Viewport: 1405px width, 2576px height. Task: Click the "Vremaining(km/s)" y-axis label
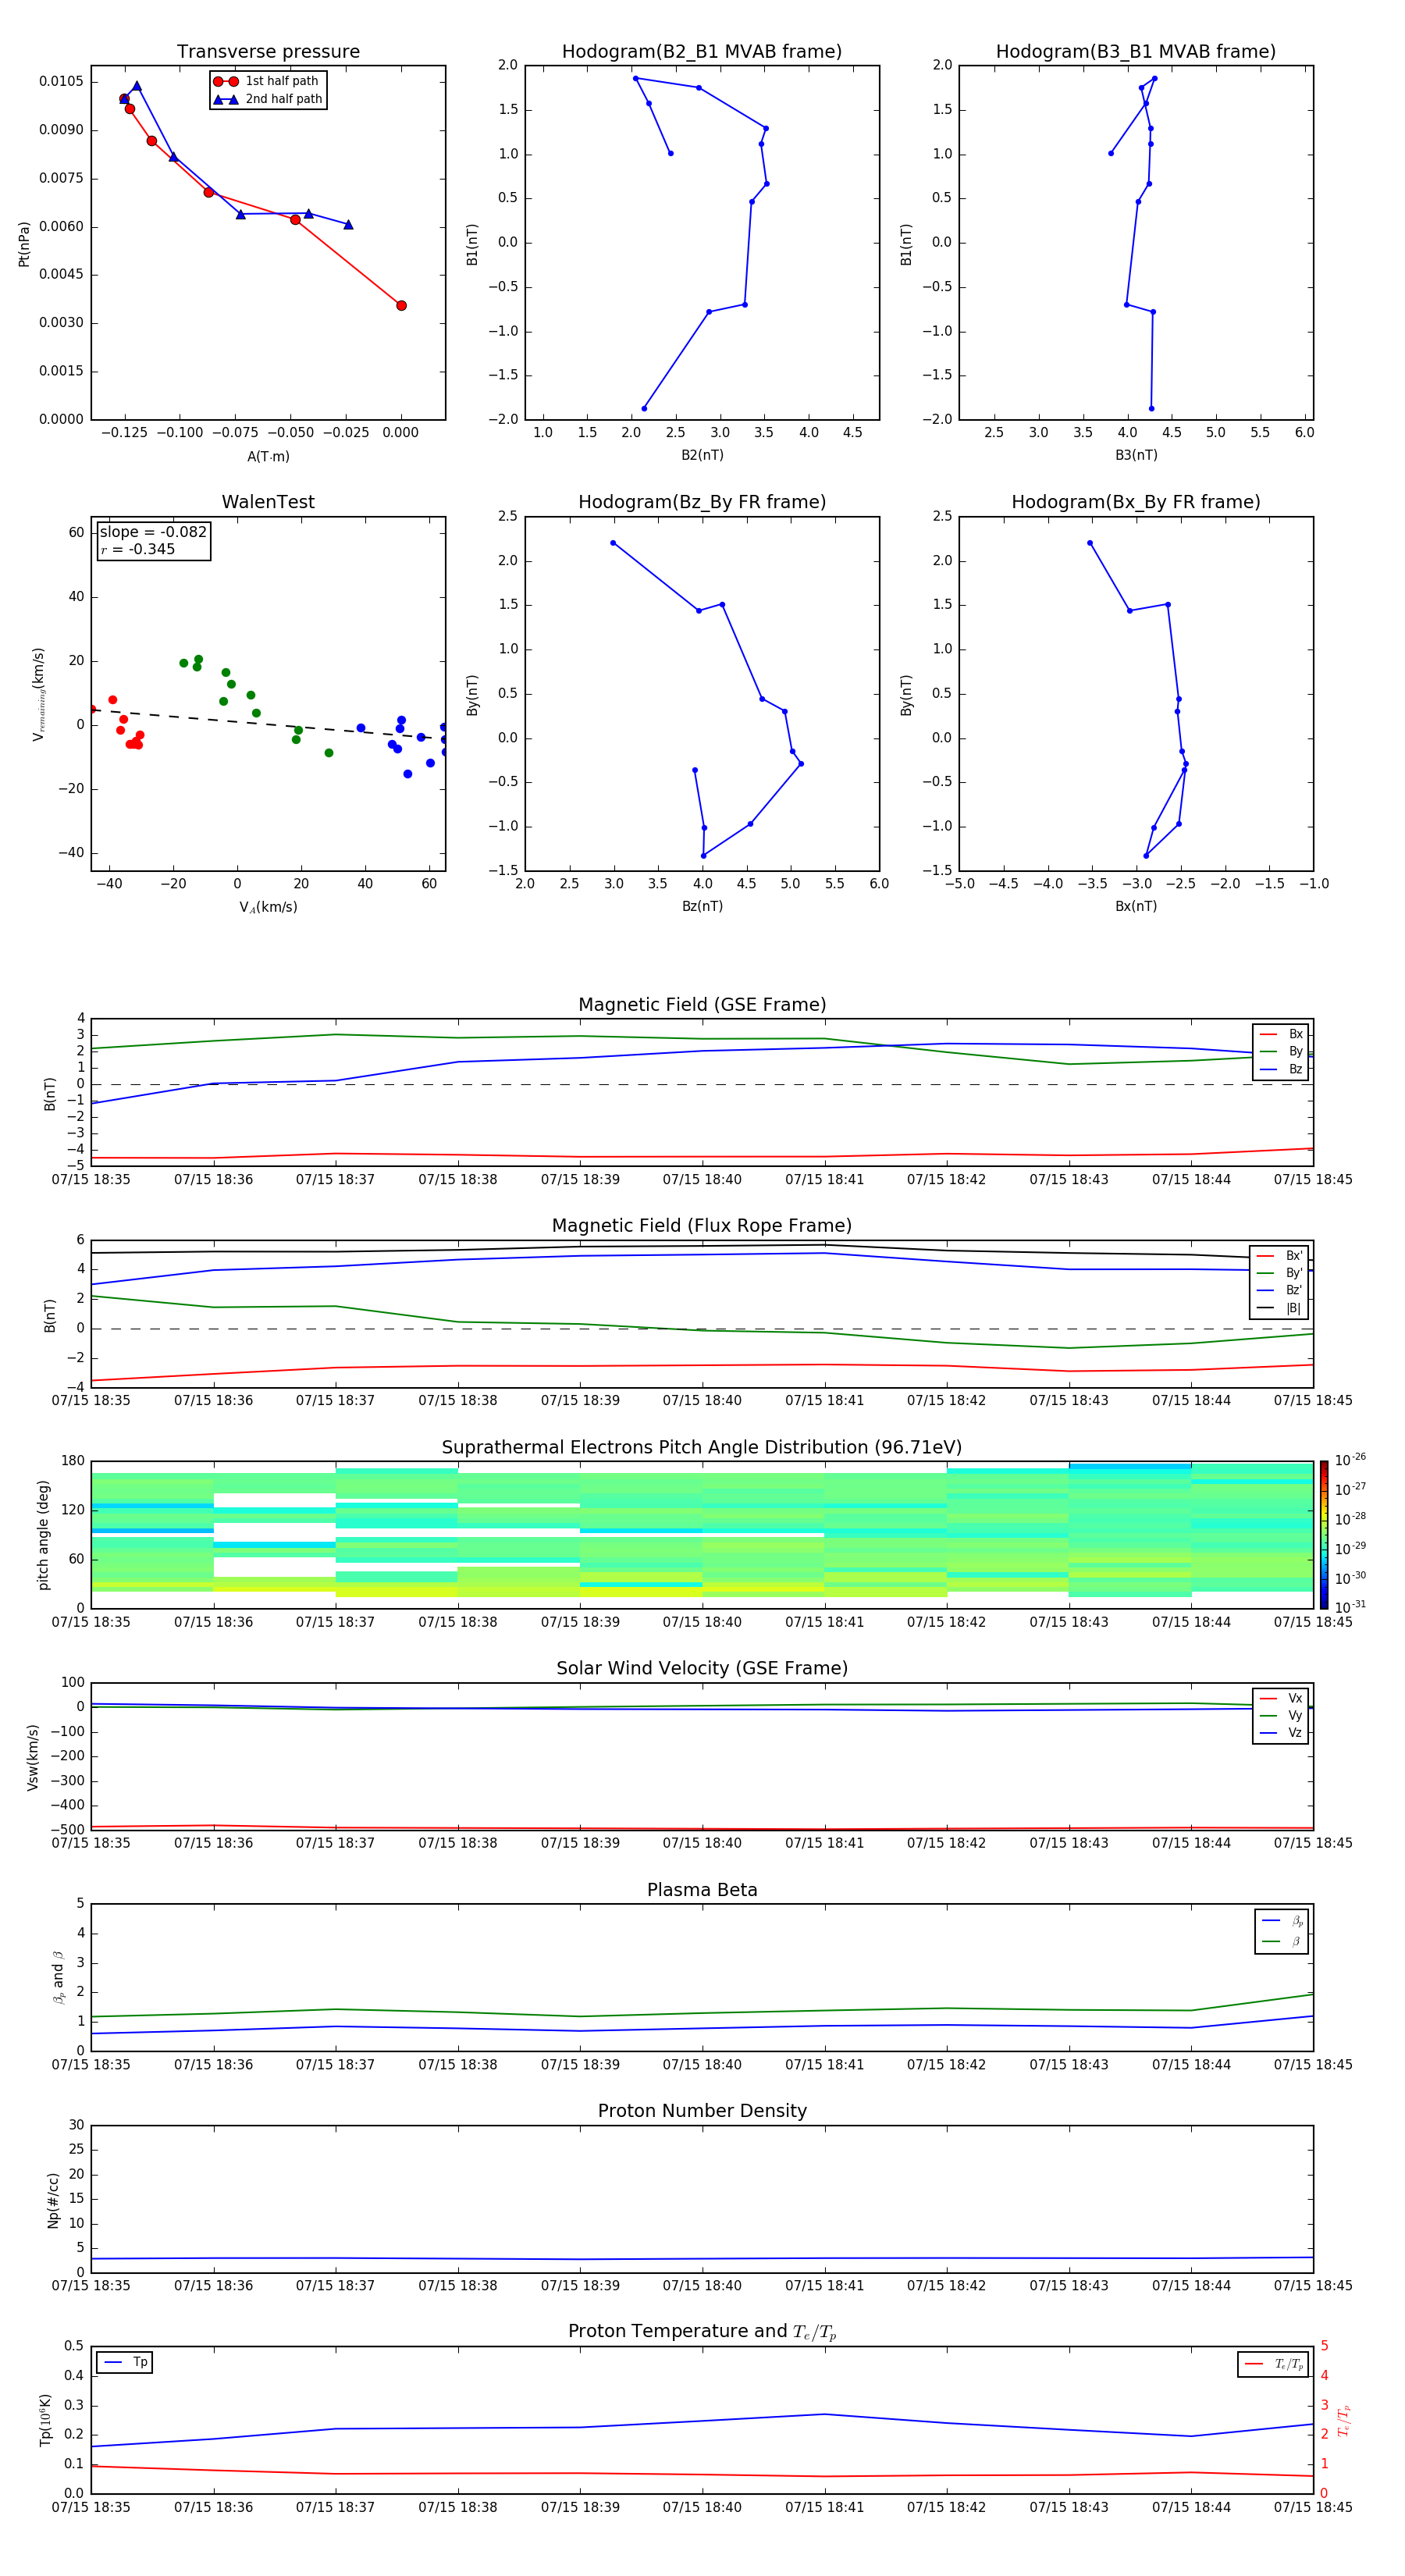(x=39, y=694)
